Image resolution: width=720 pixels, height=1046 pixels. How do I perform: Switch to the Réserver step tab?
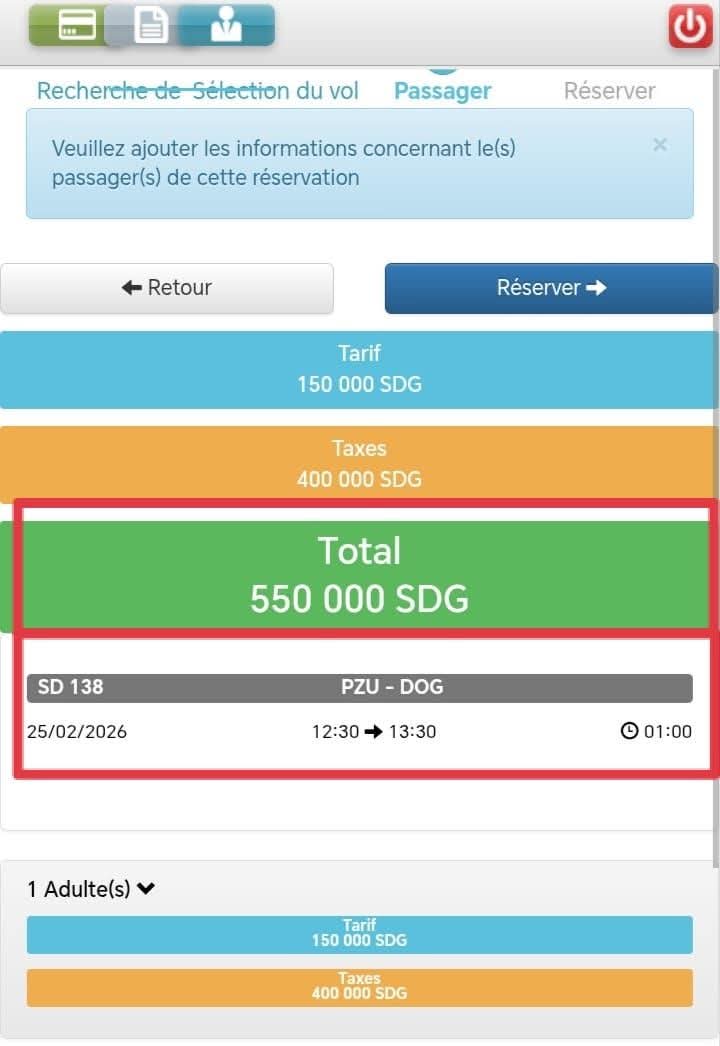click(x=609, y=91)
